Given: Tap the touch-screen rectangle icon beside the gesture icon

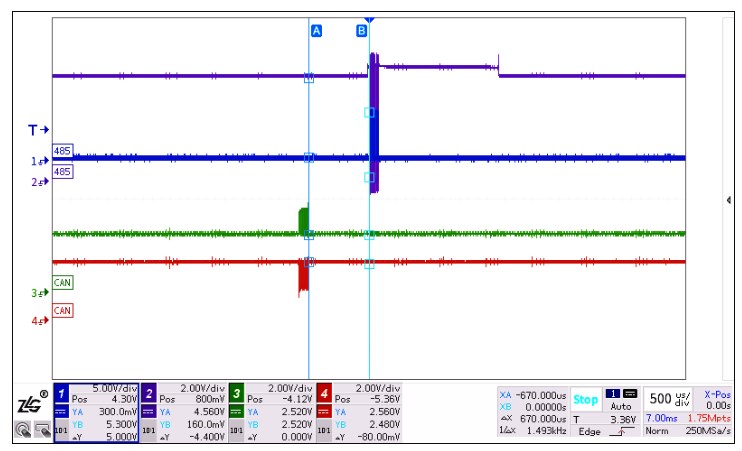Looking at the screenshot, I should tap(43, 430).
